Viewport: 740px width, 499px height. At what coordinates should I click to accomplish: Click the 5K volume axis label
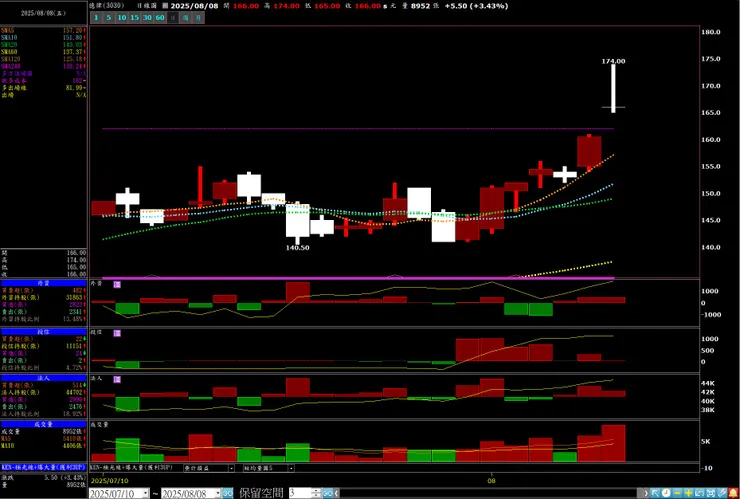(x=706, y=441)
